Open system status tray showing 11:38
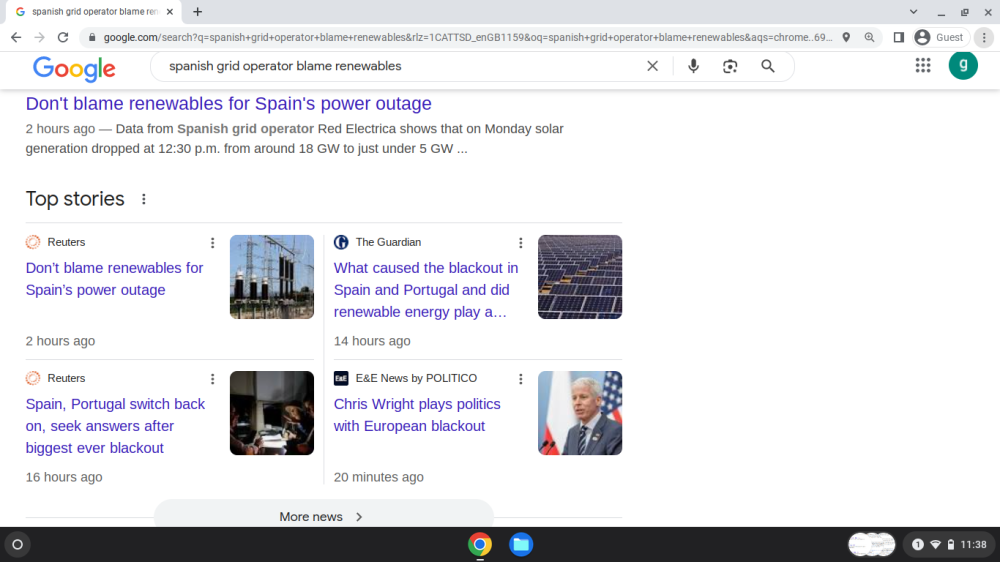 (951, 544)
